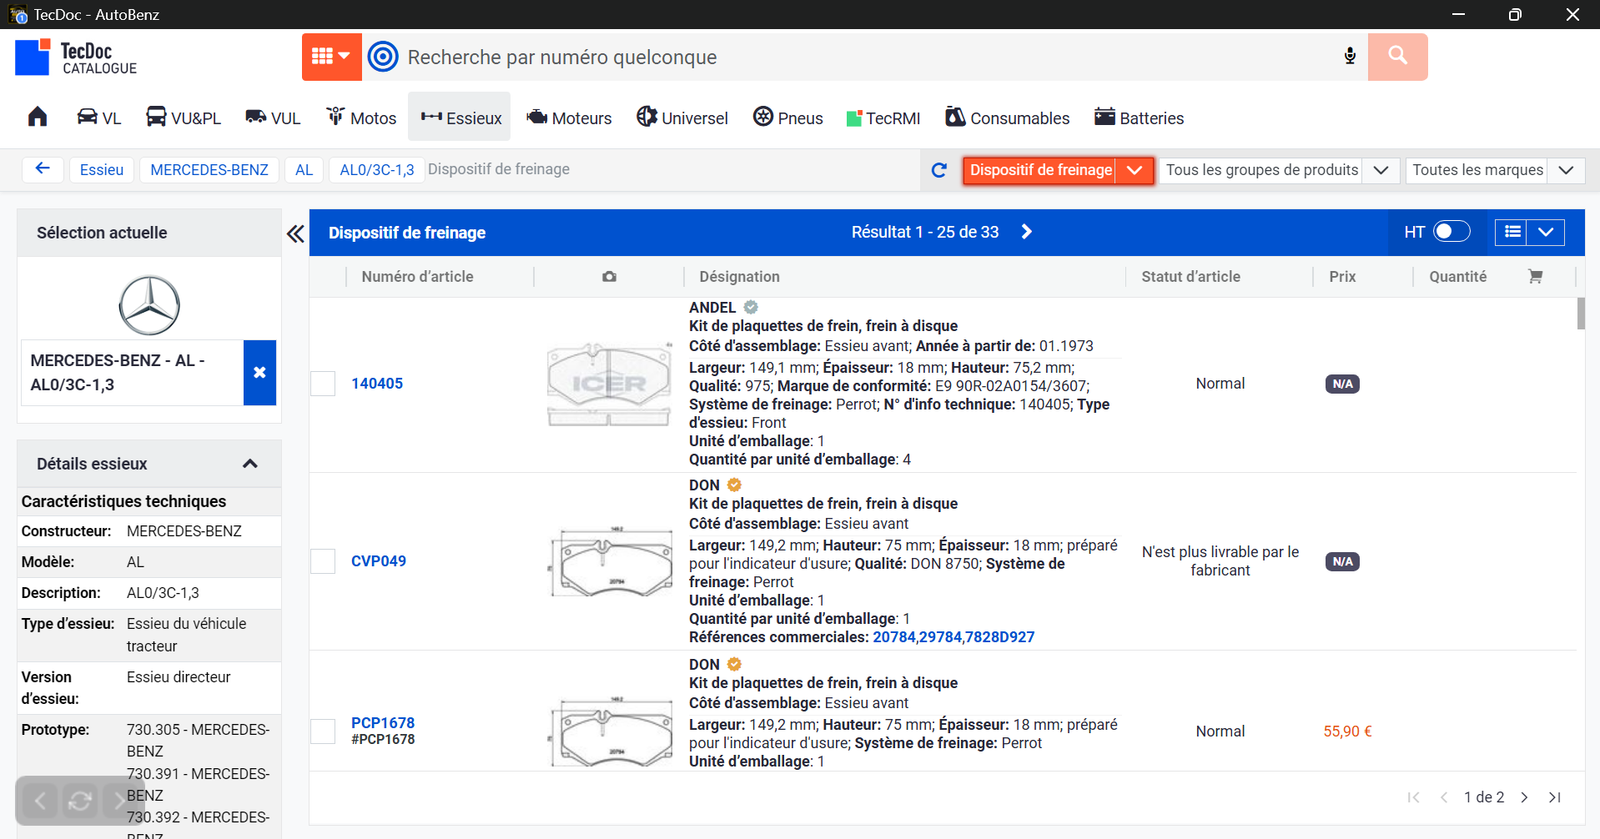Viewport: 1600px width, 839px height.
Task: Go to next results with header chevron
Action: pyautogui.click(x=1026, y=232)
